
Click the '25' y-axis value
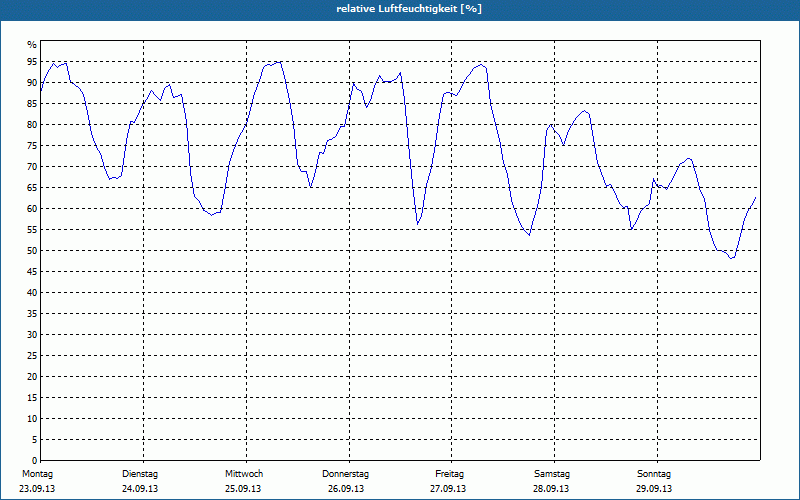[32, 356]
